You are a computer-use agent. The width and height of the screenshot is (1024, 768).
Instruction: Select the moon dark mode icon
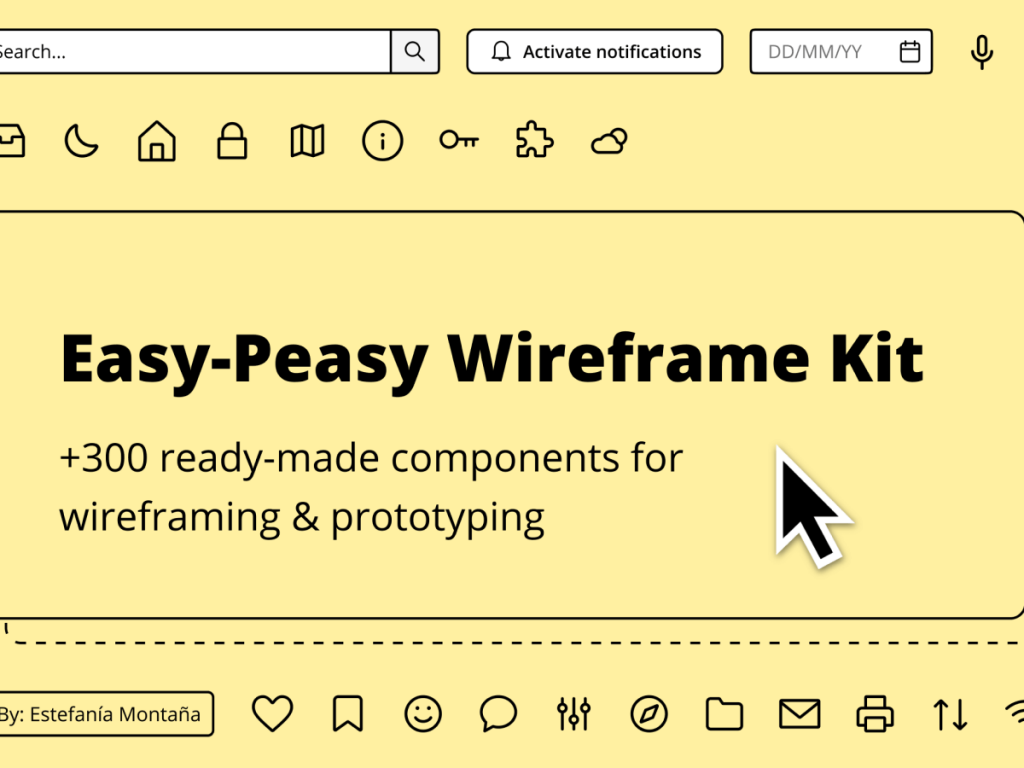pyautogui.click(x=81, y=141)
